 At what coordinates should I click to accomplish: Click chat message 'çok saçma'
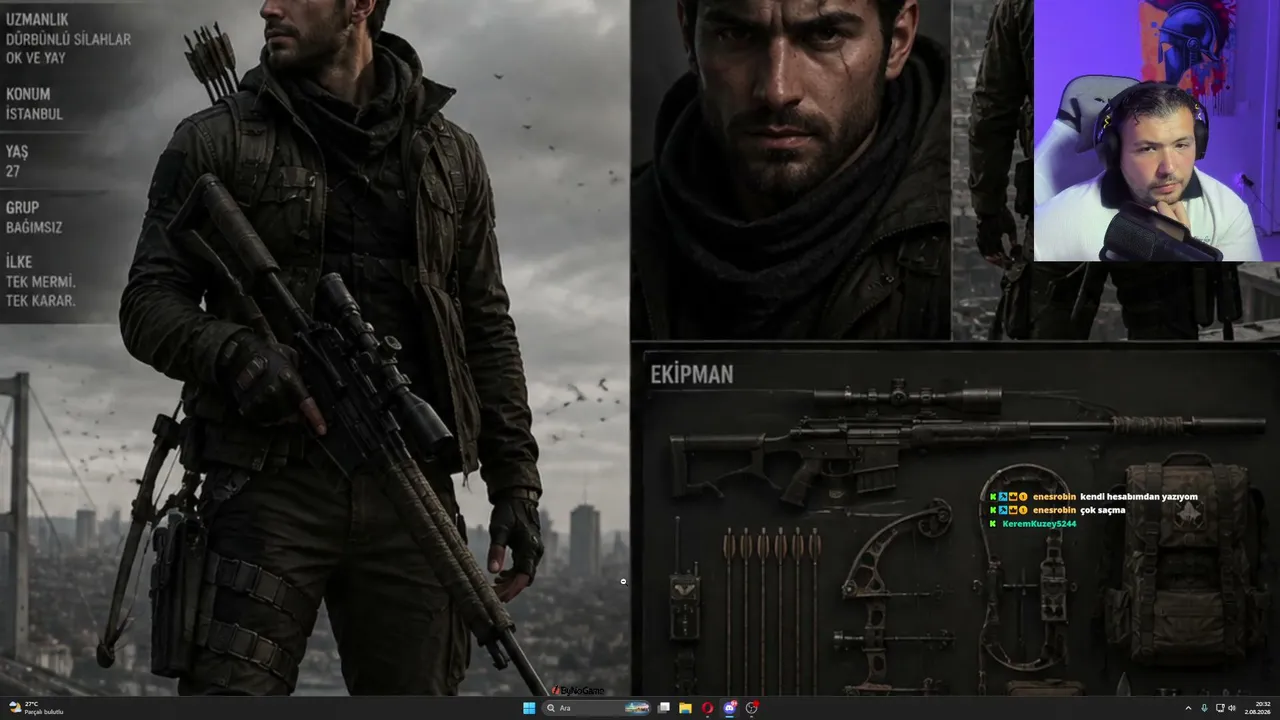click(1103, 510)
